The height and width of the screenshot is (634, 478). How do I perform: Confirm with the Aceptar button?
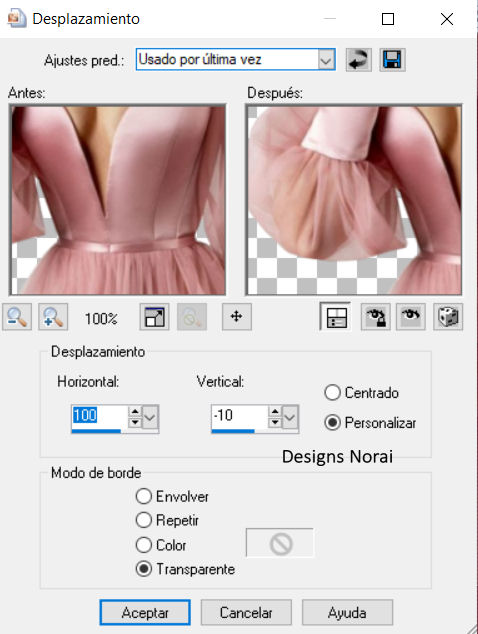(x=145, y=612)
